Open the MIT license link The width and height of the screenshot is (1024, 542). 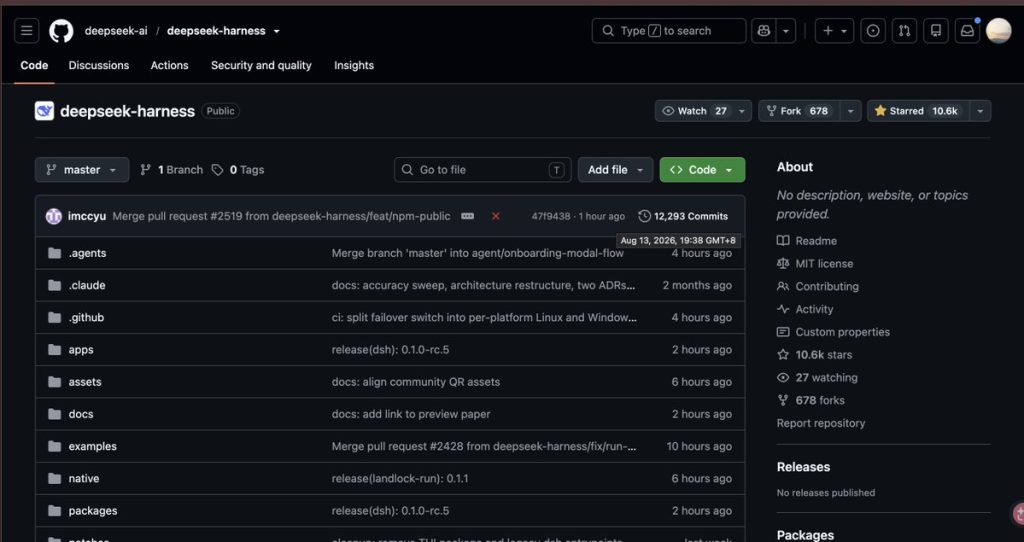coord(824,264)
